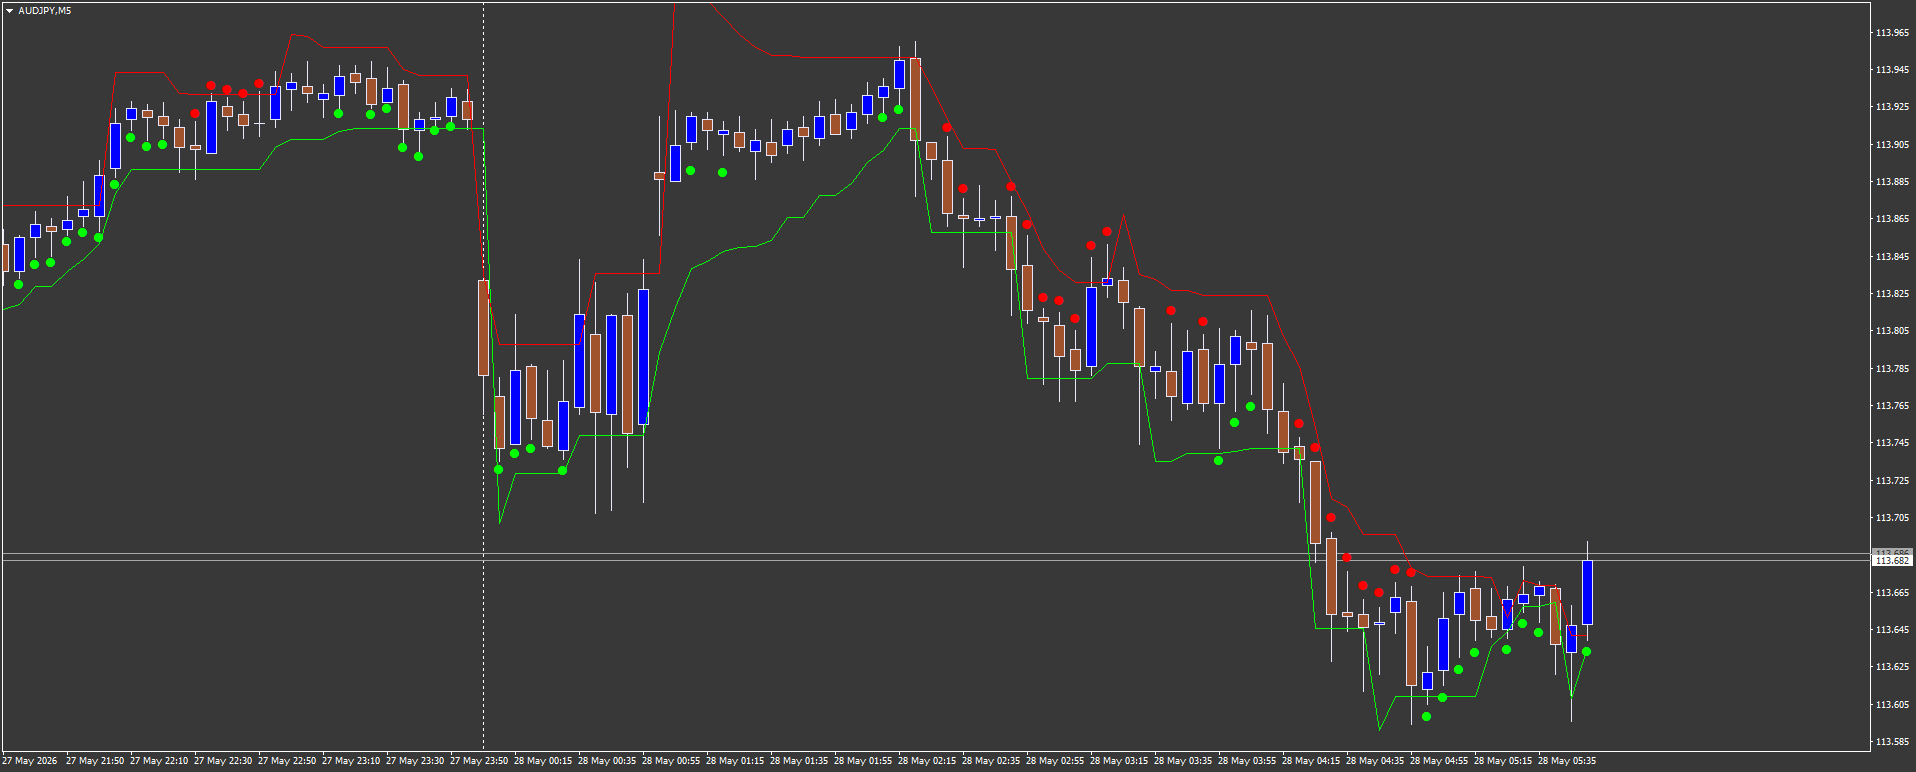Select the vertical dashed period separator line
The height and width of the screenshot is (772, 1916).
(x=484, y=375)
